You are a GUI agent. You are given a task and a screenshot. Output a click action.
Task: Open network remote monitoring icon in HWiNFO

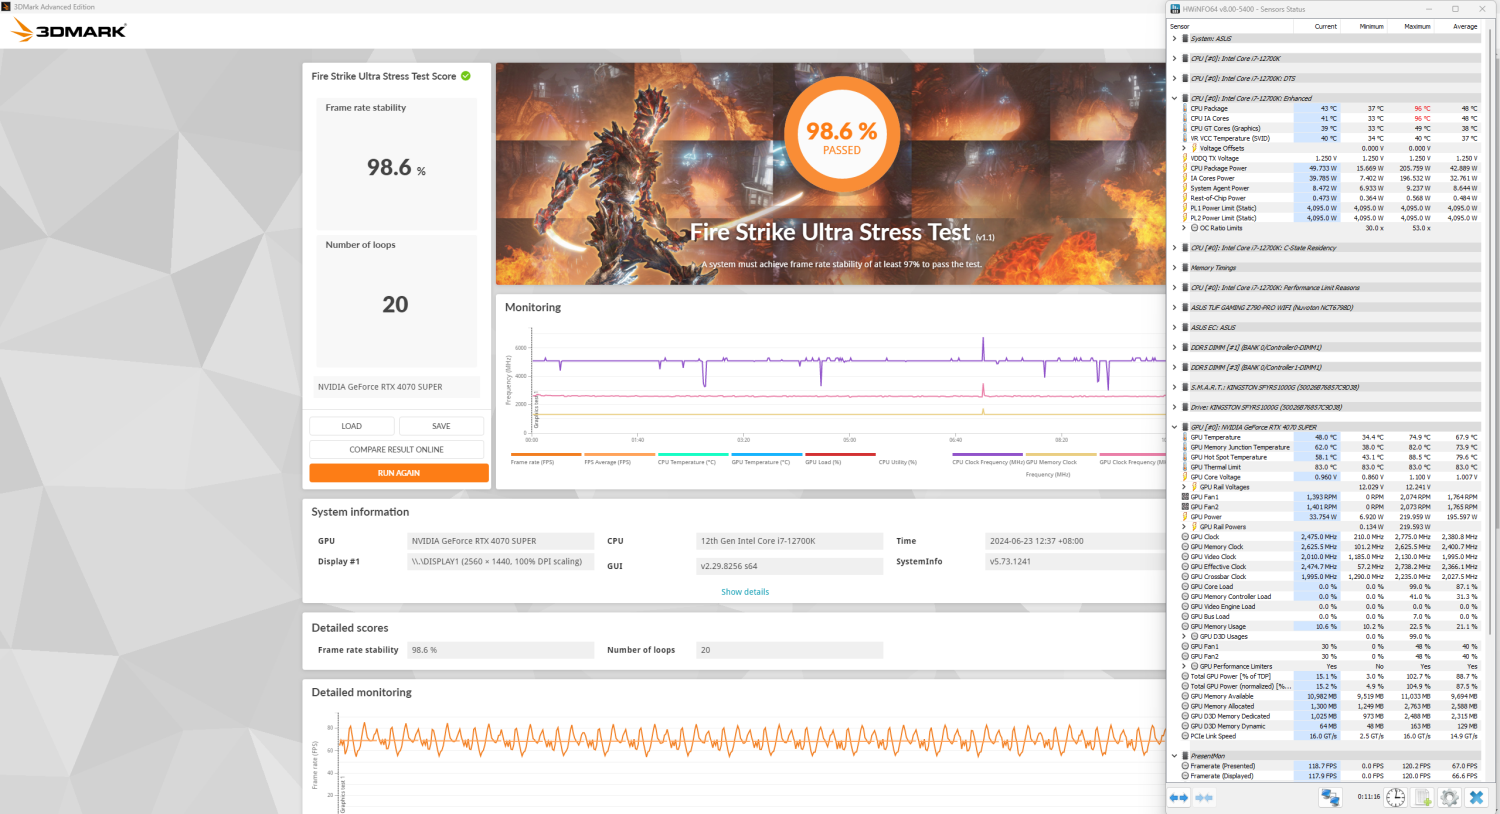point(1330,797)
